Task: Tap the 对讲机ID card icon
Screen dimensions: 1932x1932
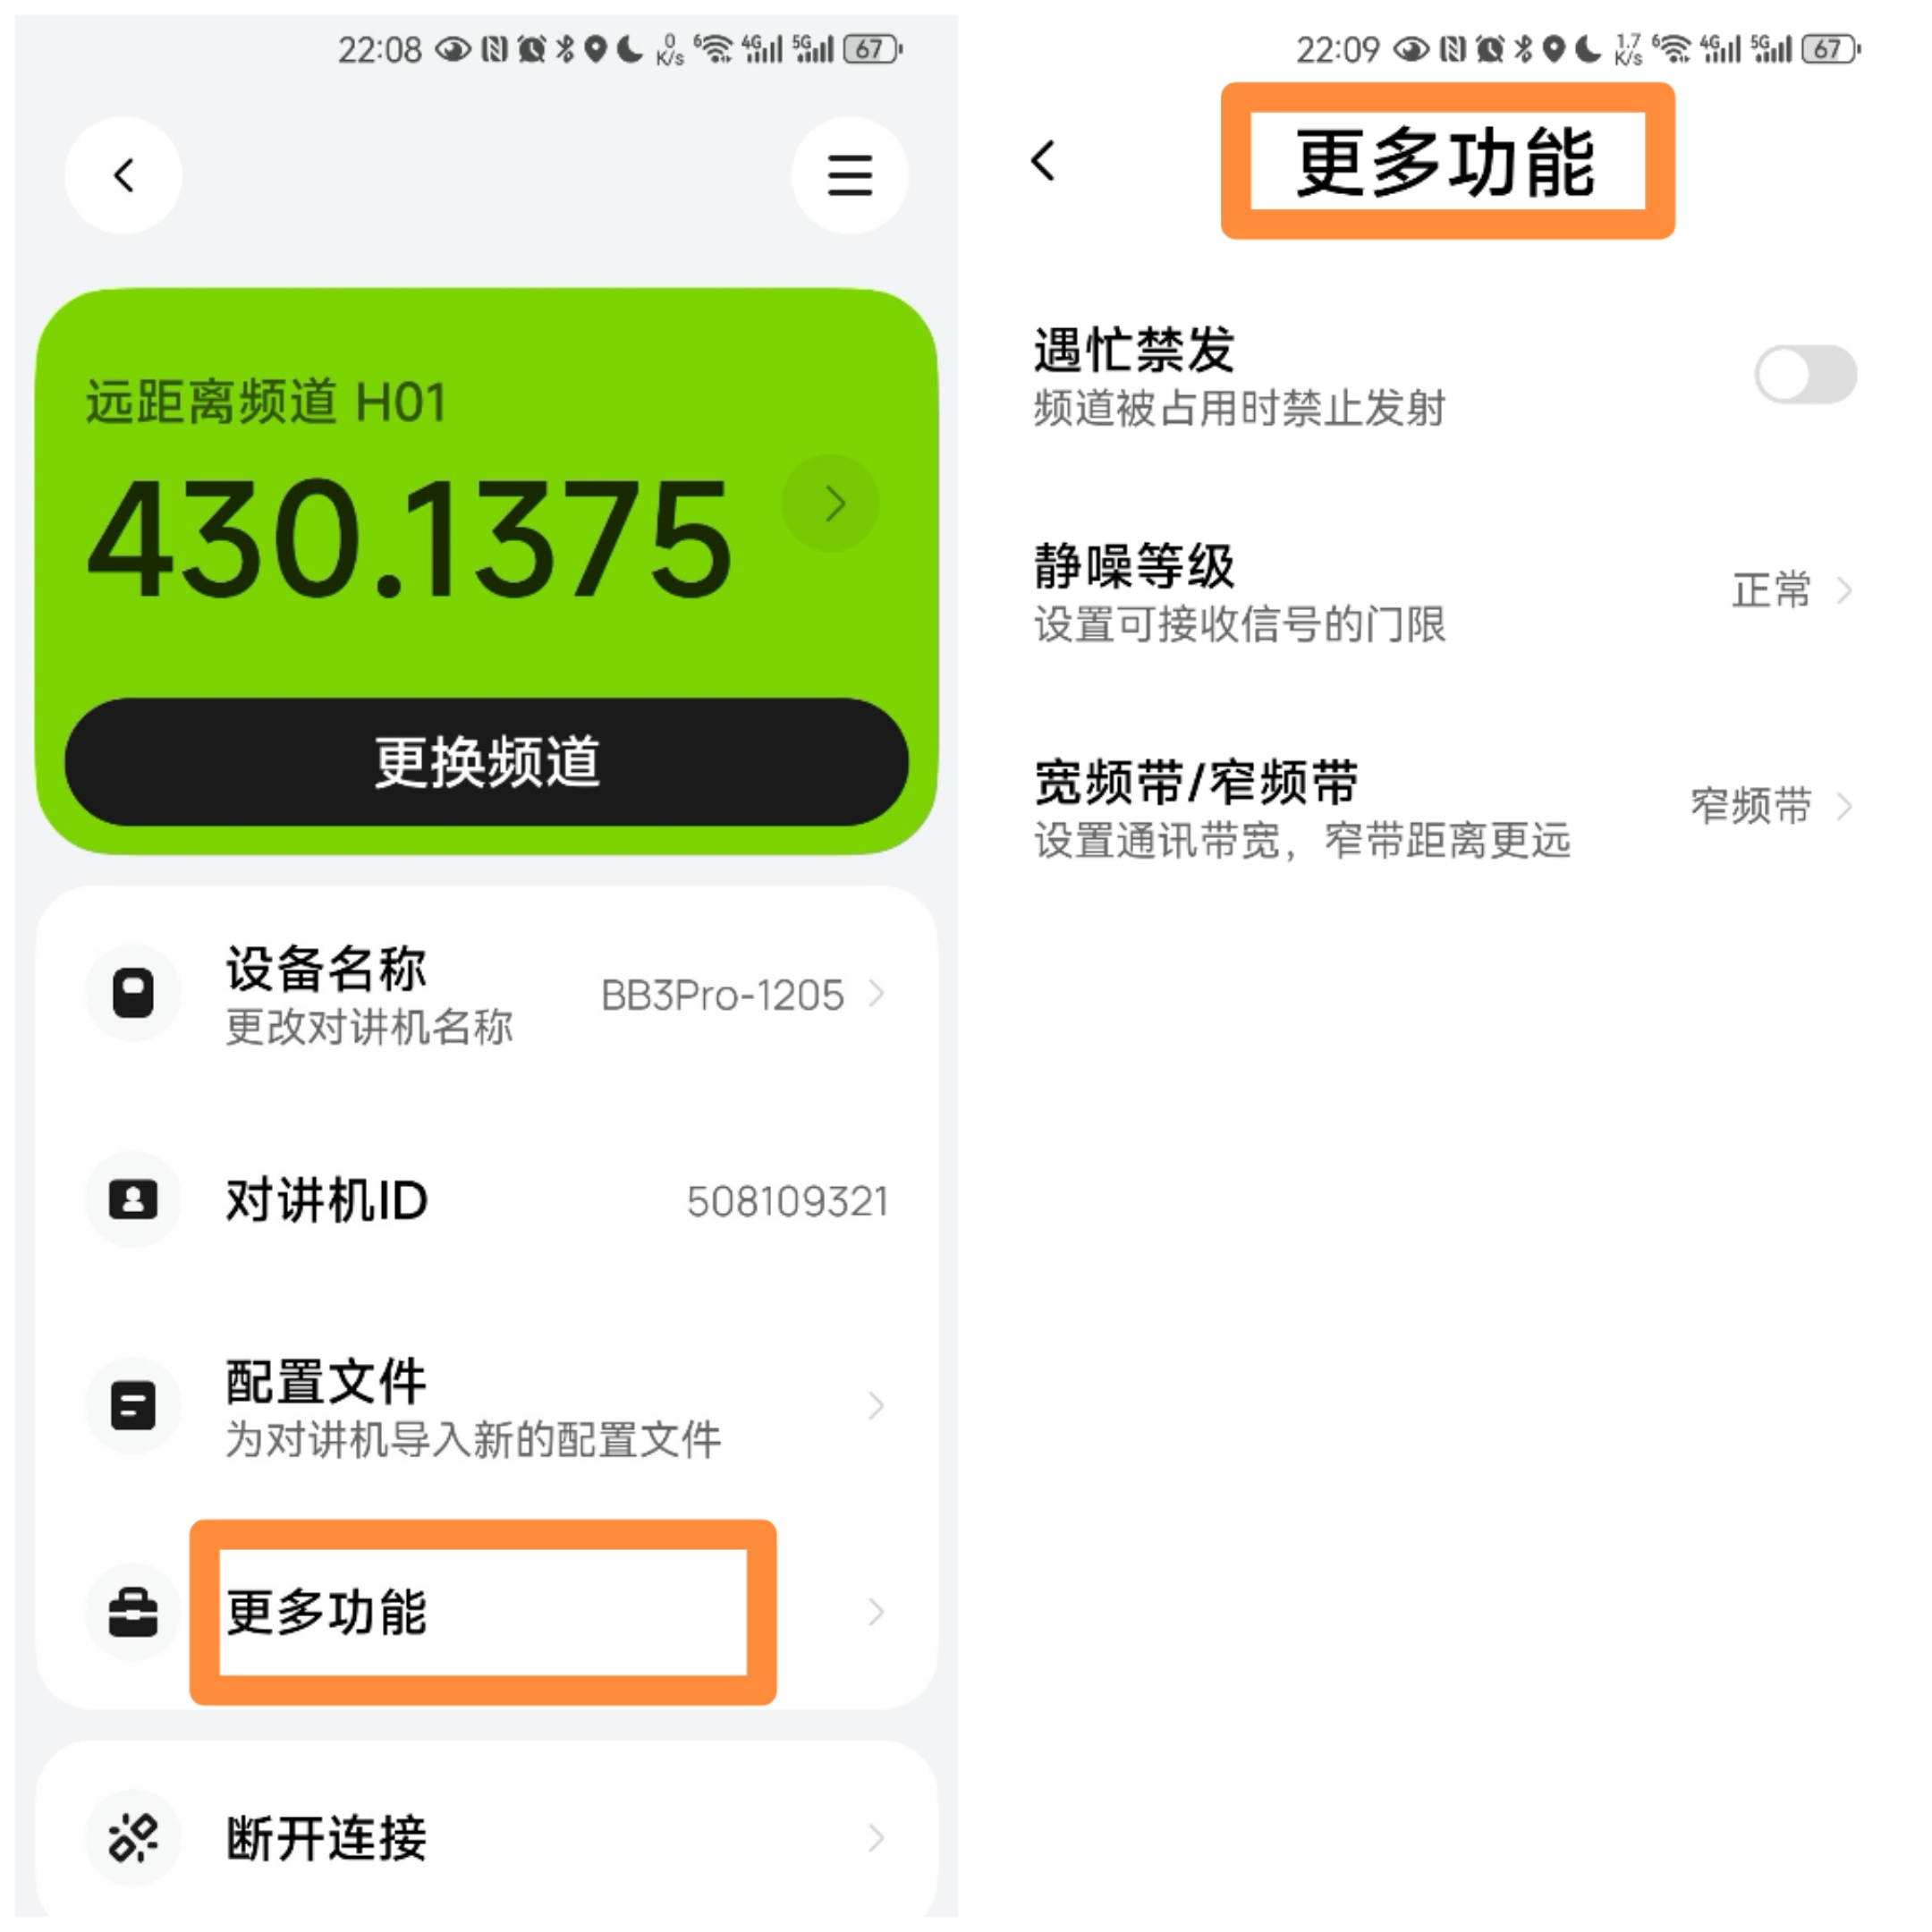Action: click(133, 1199)
